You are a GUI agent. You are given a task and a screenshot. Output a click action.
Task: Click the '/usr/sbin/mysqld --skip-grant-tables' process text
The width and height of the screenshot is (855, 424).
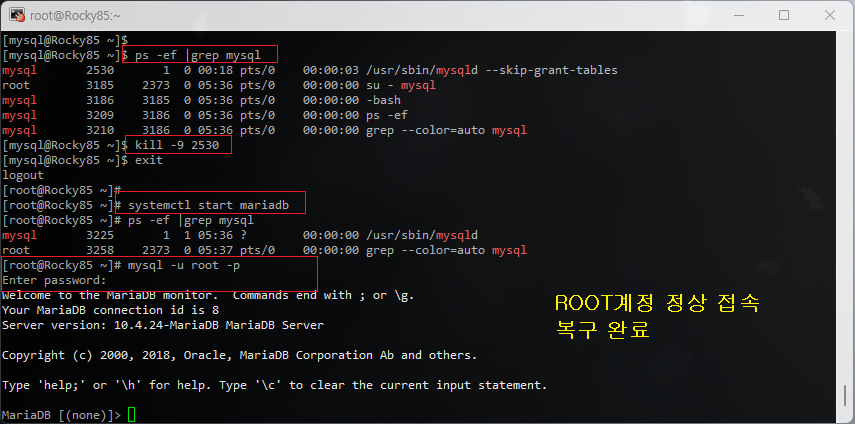492,70
